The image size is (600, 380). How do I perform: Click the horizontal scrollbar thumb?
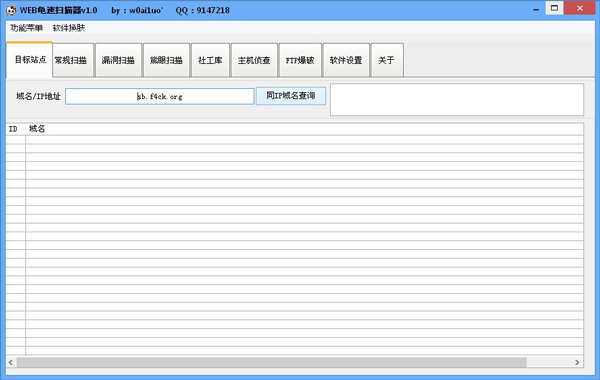(x=271, y=362)
